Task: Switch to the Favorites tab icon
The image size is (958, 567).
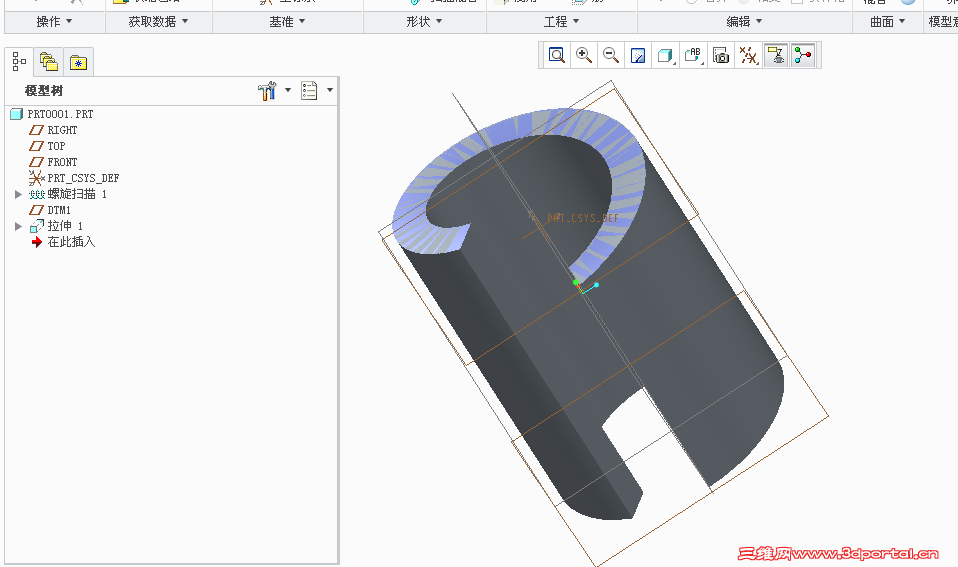Action: 78,62
